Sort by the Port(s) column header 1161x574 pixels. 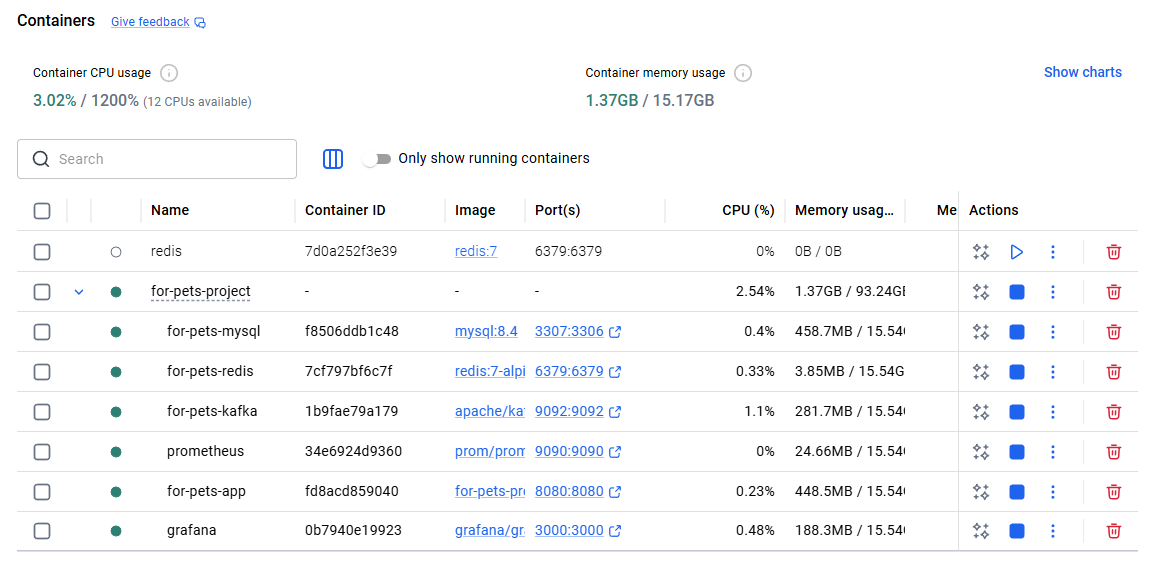pyautogui.click(x=558, y=210)
